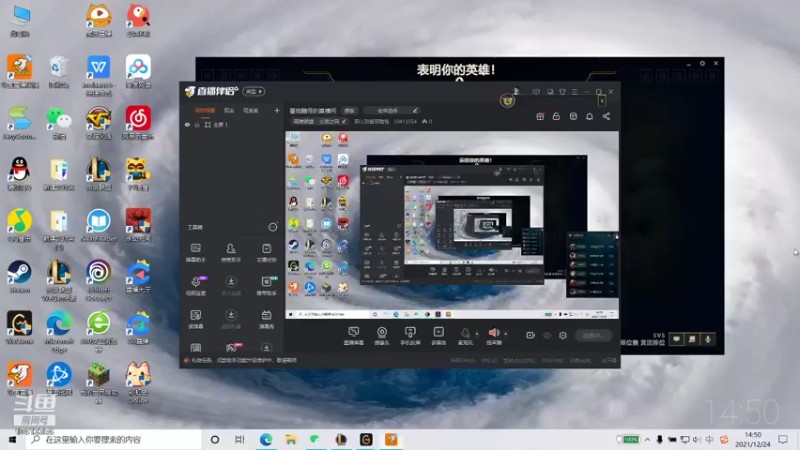Select the Microsoft Edge desktop shortcut
The height and width of the screenshot is (450, 800).
tap(59, 332)
